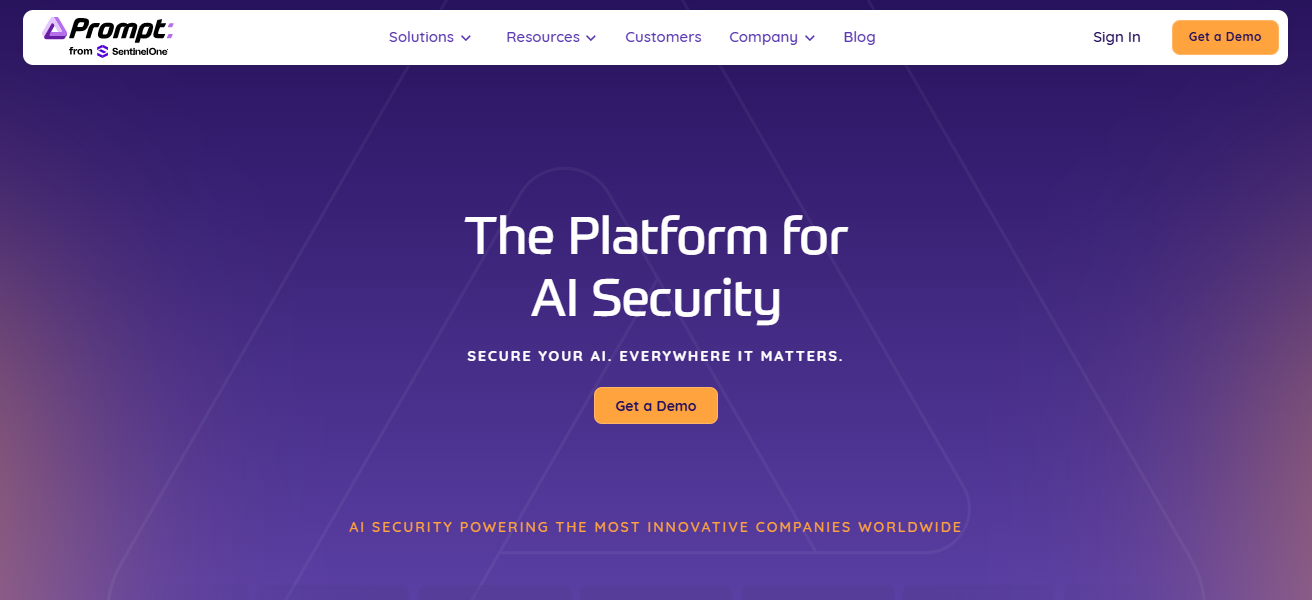This screenshot has width=1312, height=600.
Task: Click Get a Demo in the navigation bar
Action: click(1225, 37)
